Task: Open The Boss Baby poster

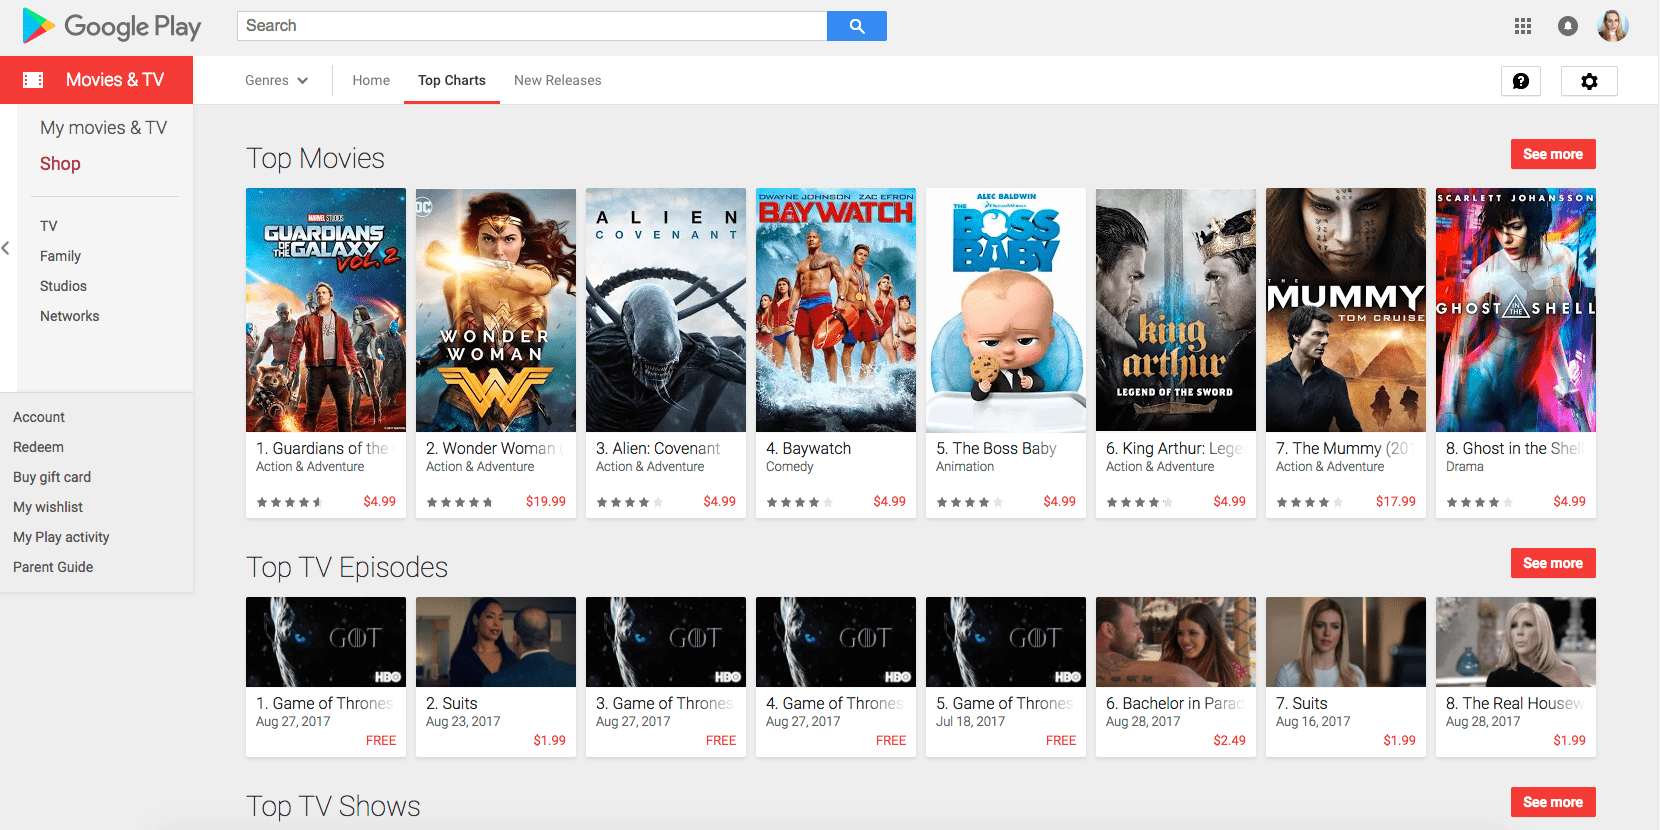Action: 1006,310
